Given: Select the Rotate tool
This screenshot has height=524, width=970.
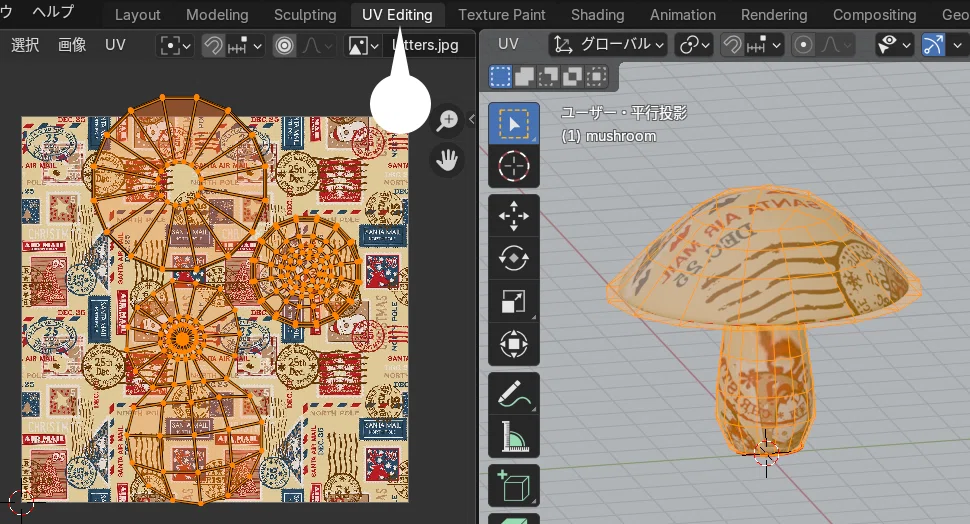Looking at the screenshot, I should pyautogui.click(x=513, y=259).
